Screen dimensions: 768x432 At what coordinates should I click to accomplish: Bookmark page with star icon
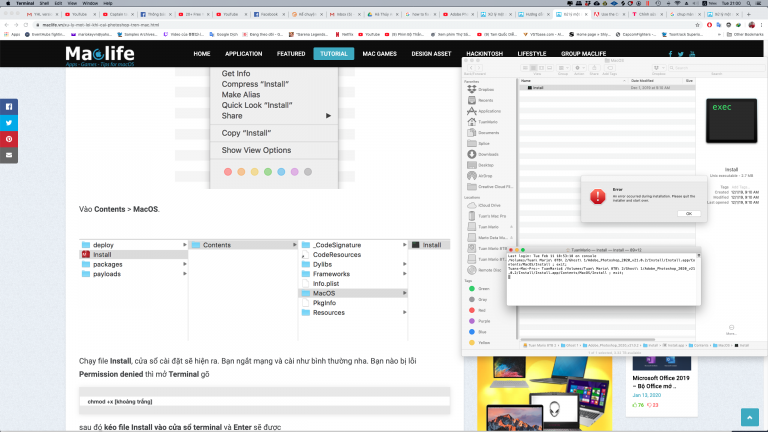[x=697, y=24]
